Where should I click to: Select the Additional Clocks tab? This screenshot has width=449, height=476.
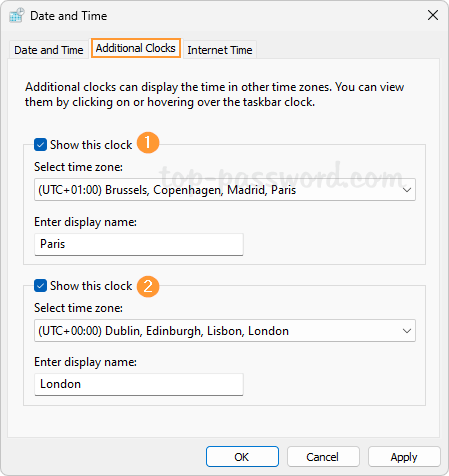[136, 48]
